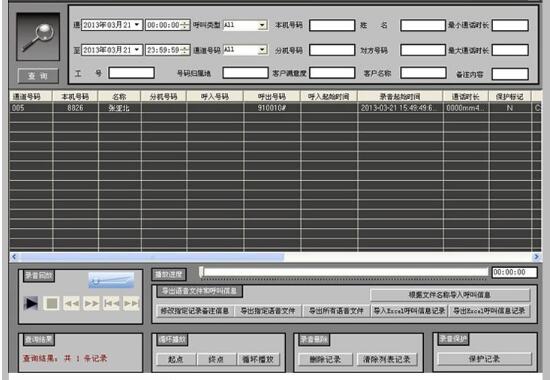551x380 pixels.
Task: Click the magnifying glass search icon
Action: point(38,37)
